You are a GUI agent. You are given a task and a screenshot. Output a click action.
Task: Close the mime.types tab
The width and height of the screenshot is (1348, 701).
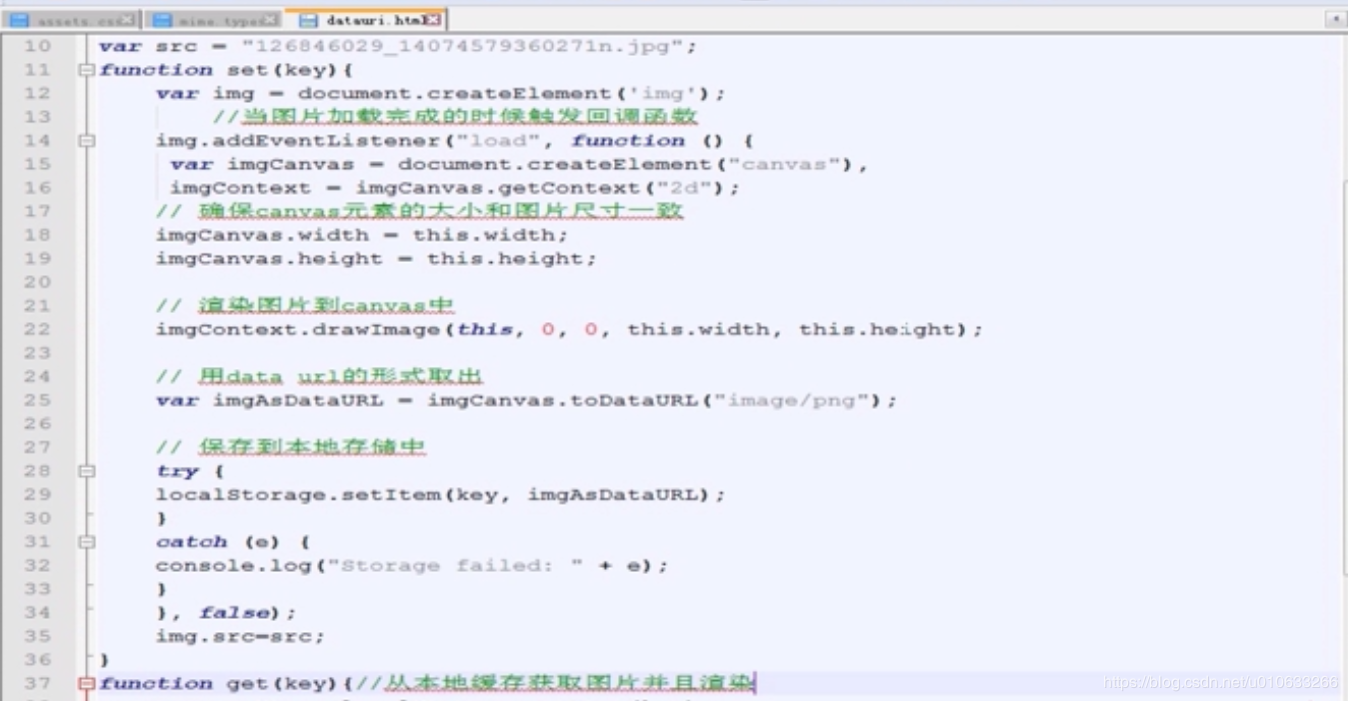[x=271, y=20]
